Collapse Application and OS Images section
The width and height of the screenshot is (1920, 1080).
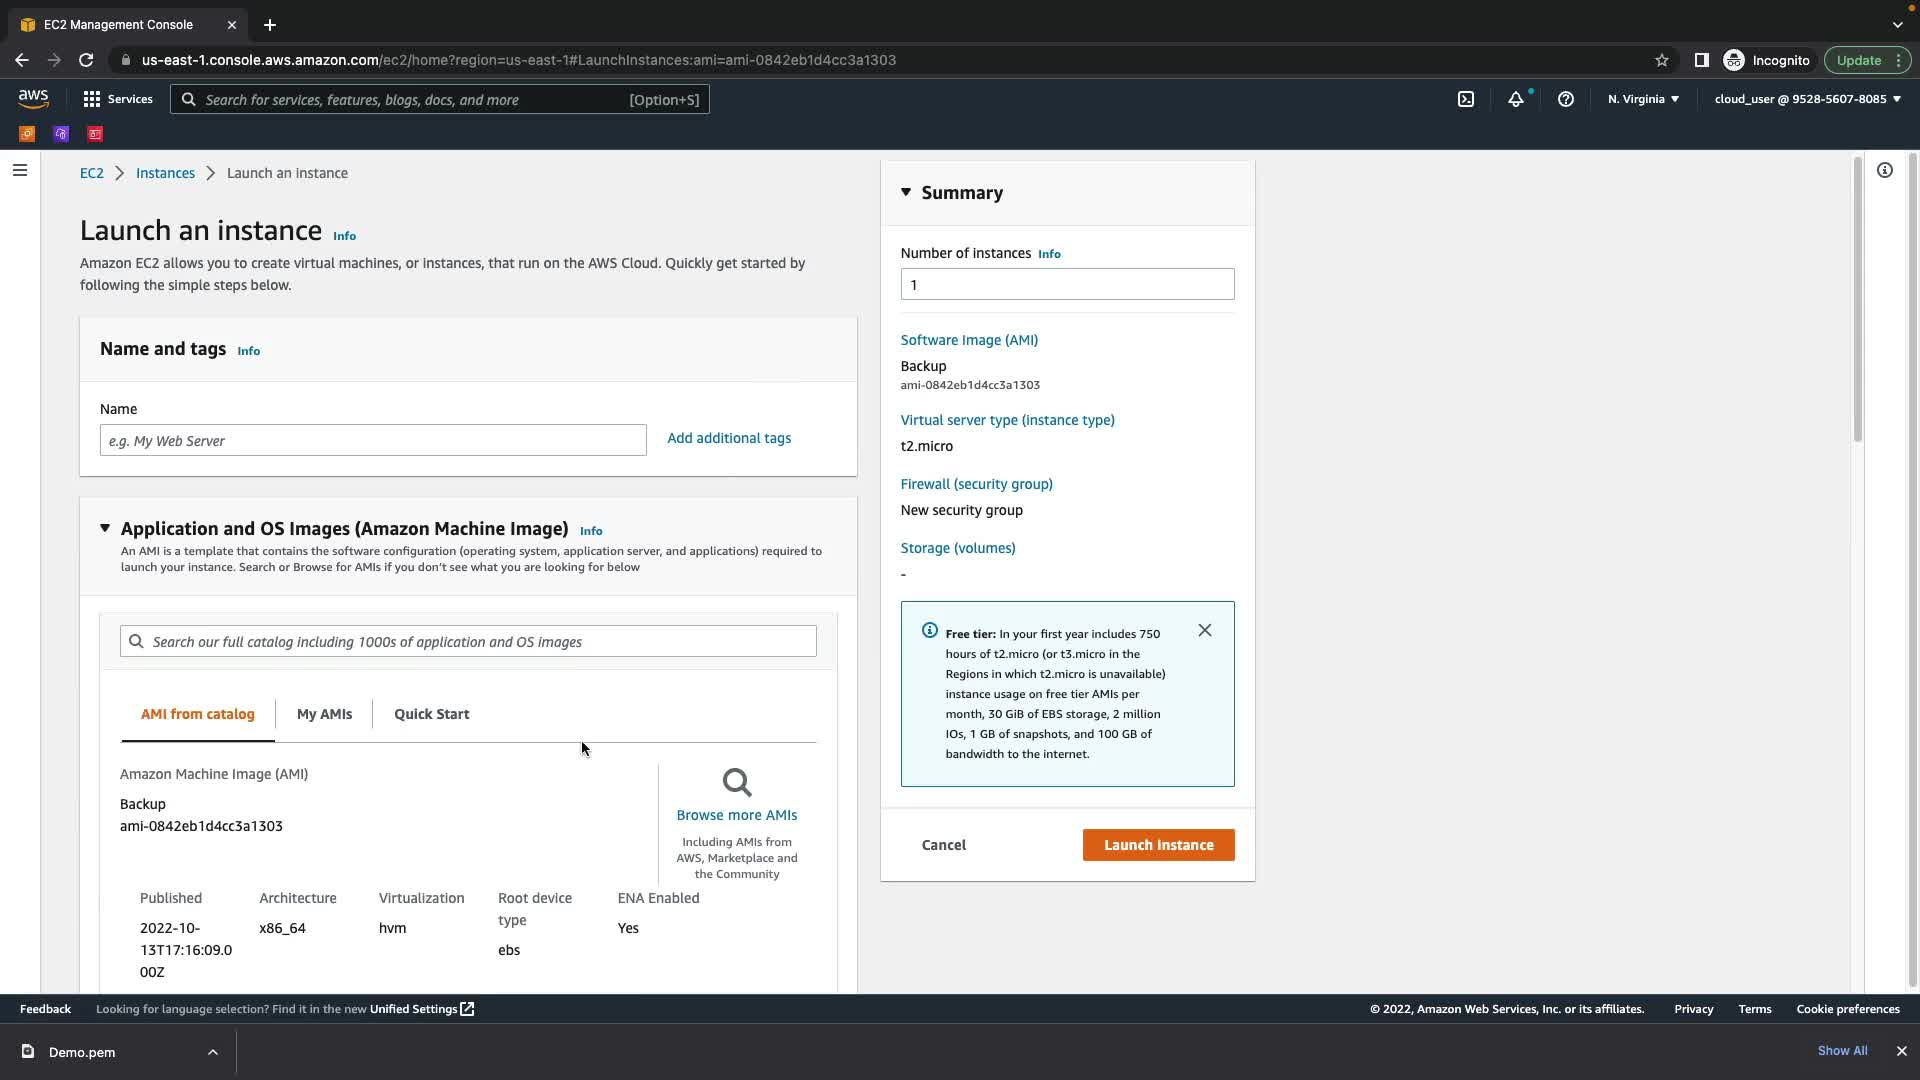(105, 528)
